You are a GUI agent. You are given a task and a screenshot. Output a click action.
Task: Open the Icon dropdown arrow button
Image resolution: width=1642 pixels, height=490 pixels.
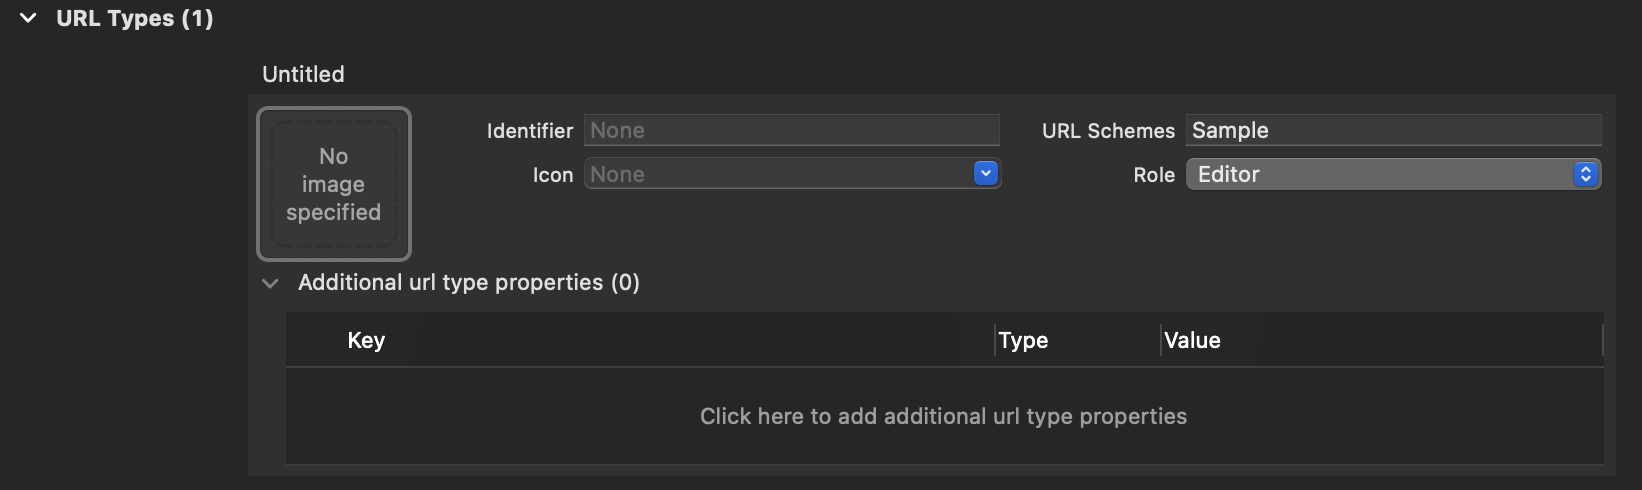coord(985,174)
